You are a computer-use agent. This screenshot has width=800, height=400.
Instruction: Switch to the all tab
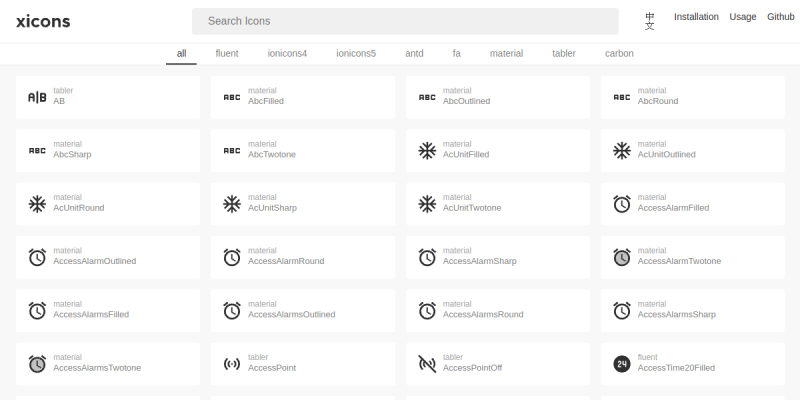181,53
